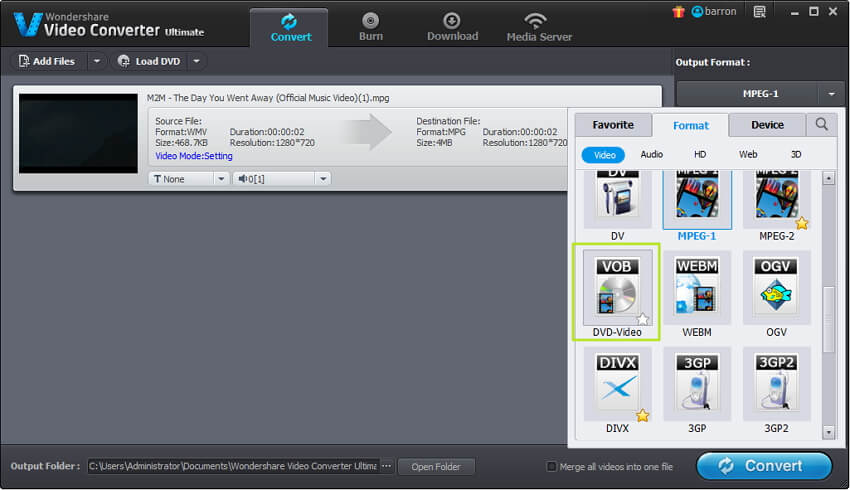Viewport: 850px width, 490px height.
Task: Expand the Load DVD dropdown arrow
Action: pyautogui.click(x=197, y=61)
